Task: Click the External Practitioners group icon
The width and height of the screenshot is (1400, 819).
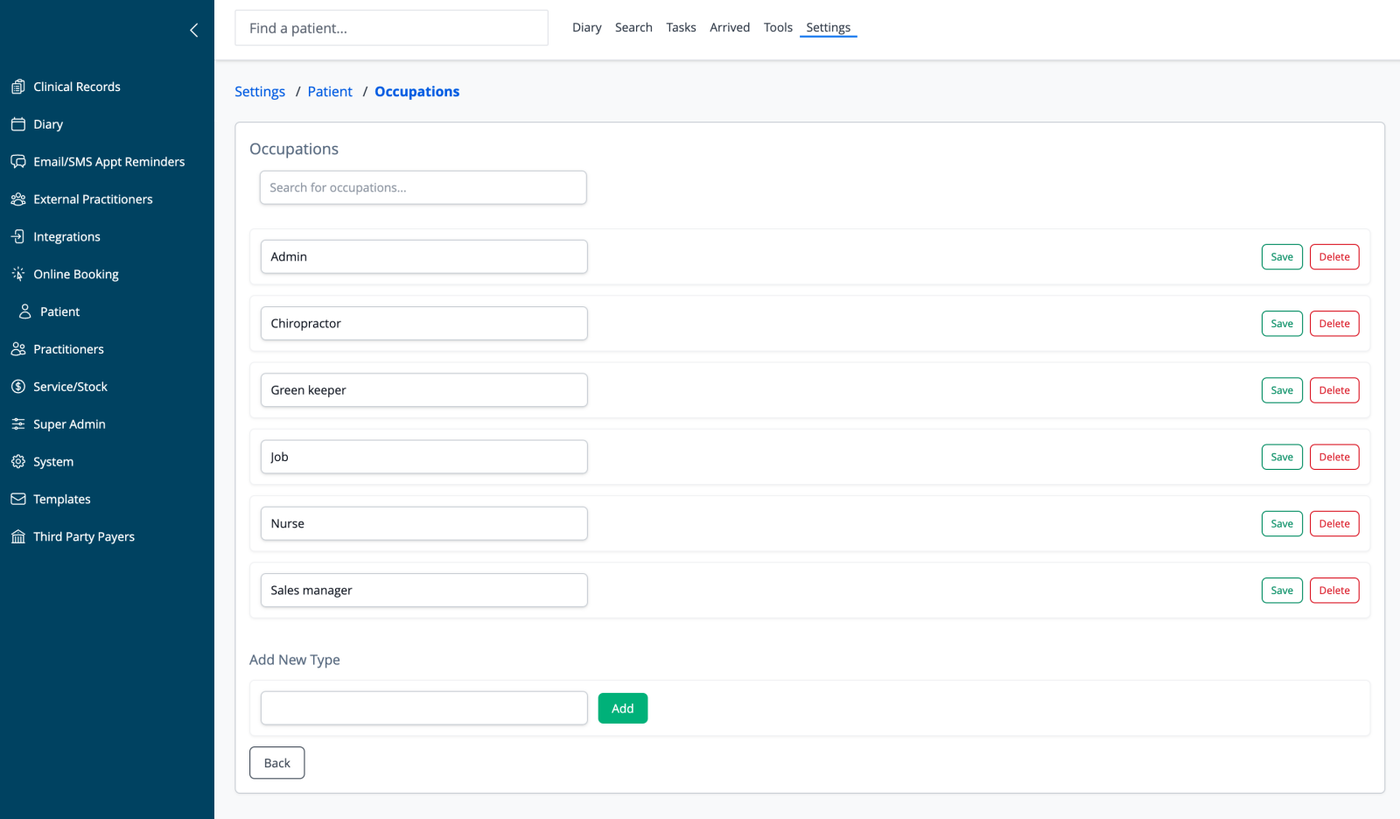Action: tap(18, 199)
